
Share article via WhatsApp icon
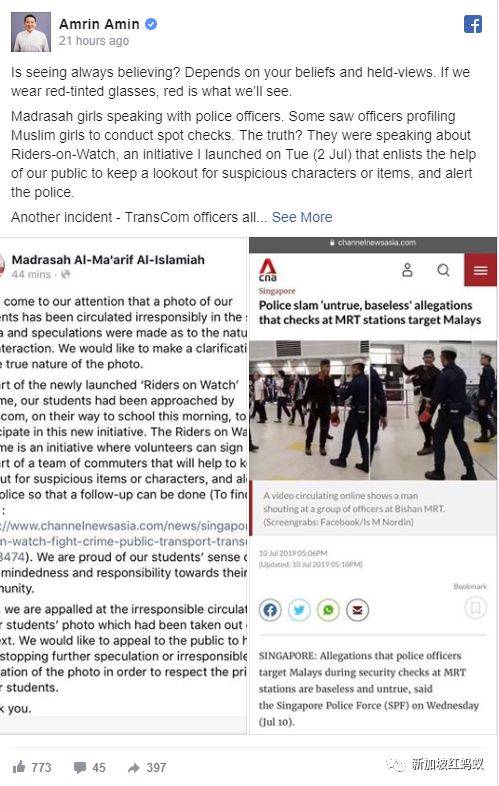(x=328, y=610)
